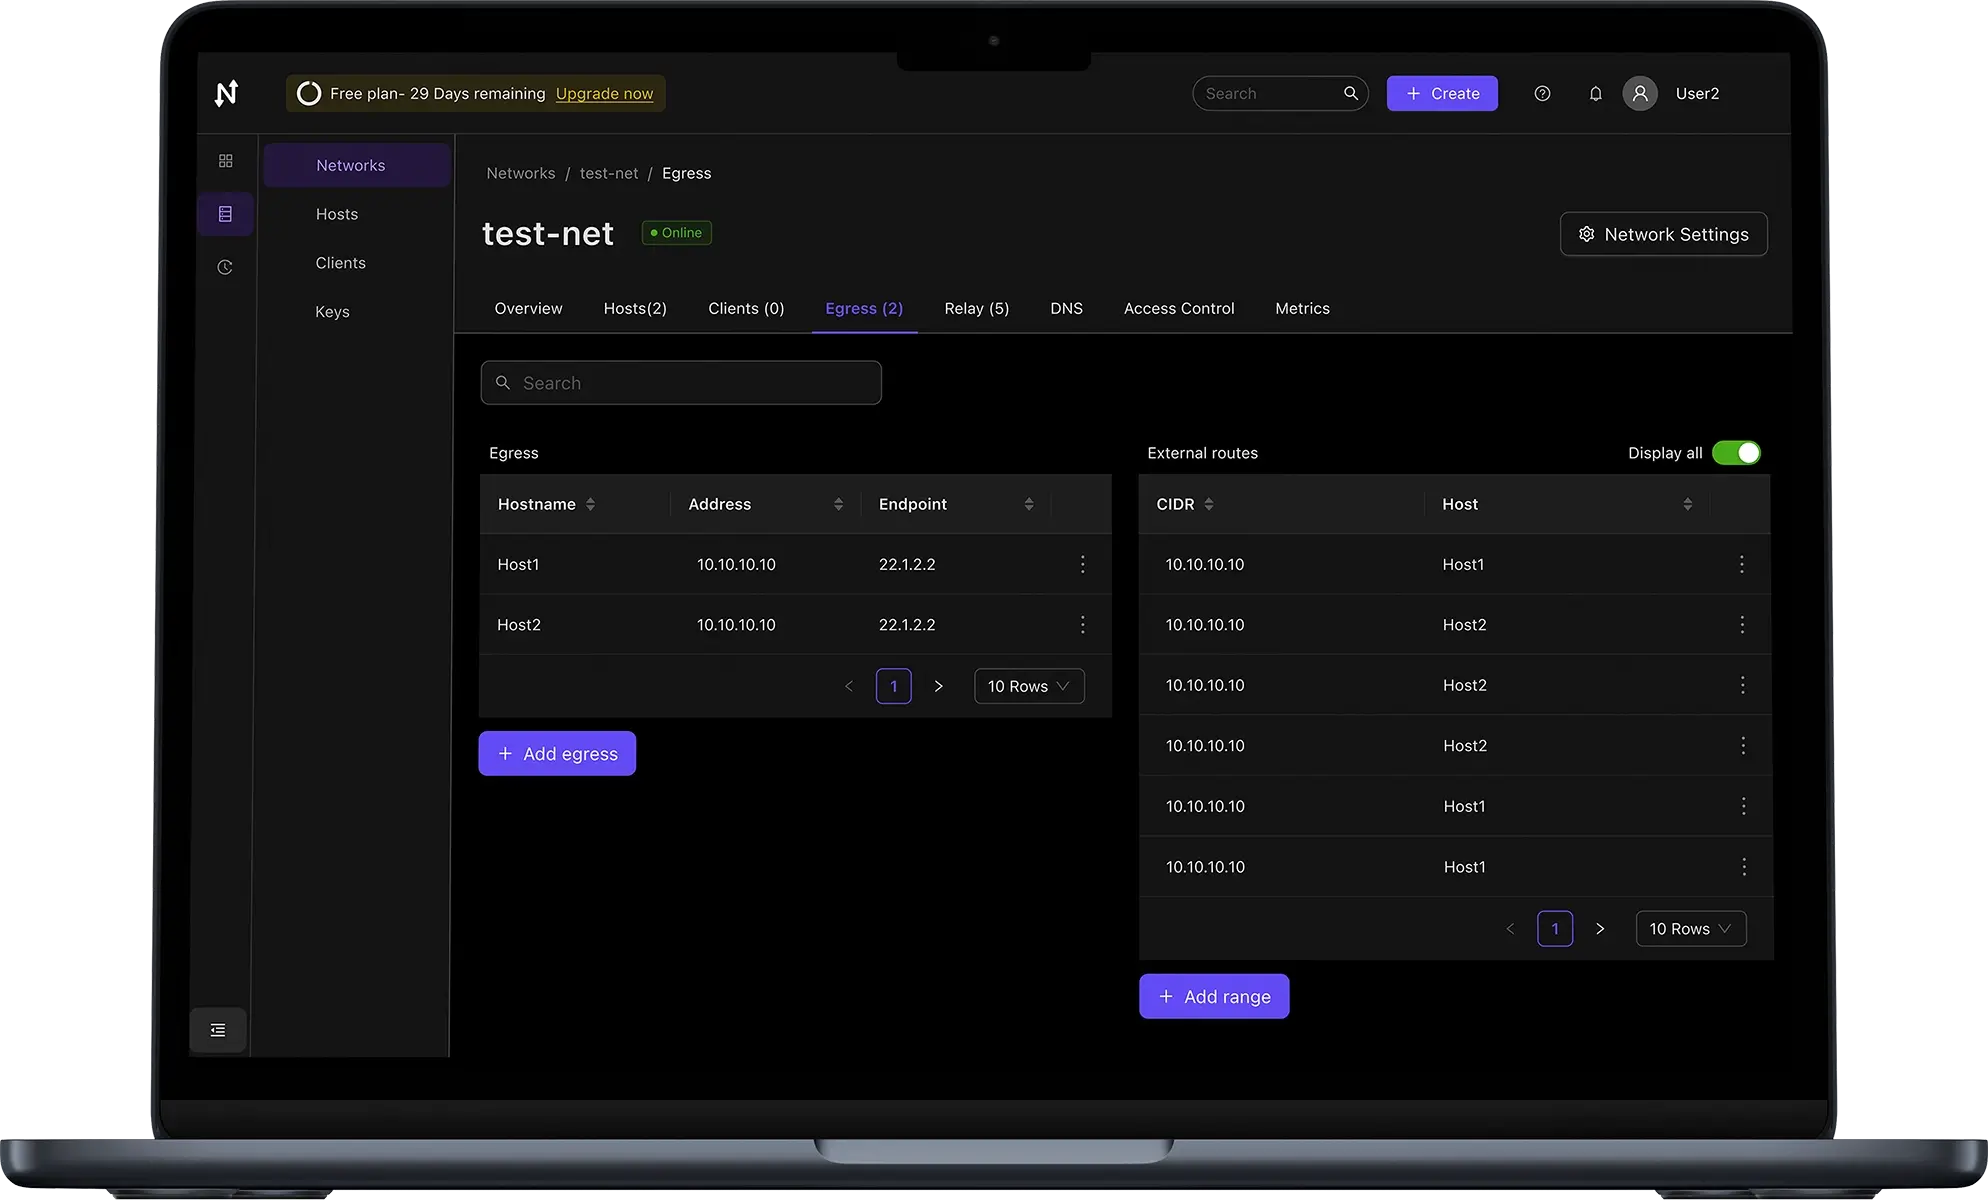Click the Egress search field
This screenshot has height=1200, width=1988.
681,383
